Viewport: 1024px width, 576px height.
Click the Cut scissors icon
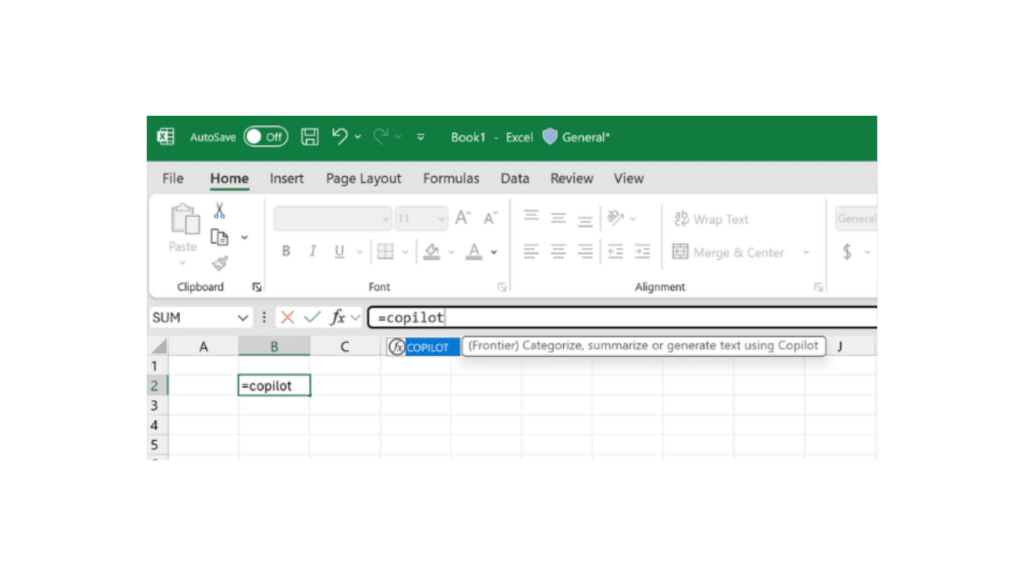point(219,210)
